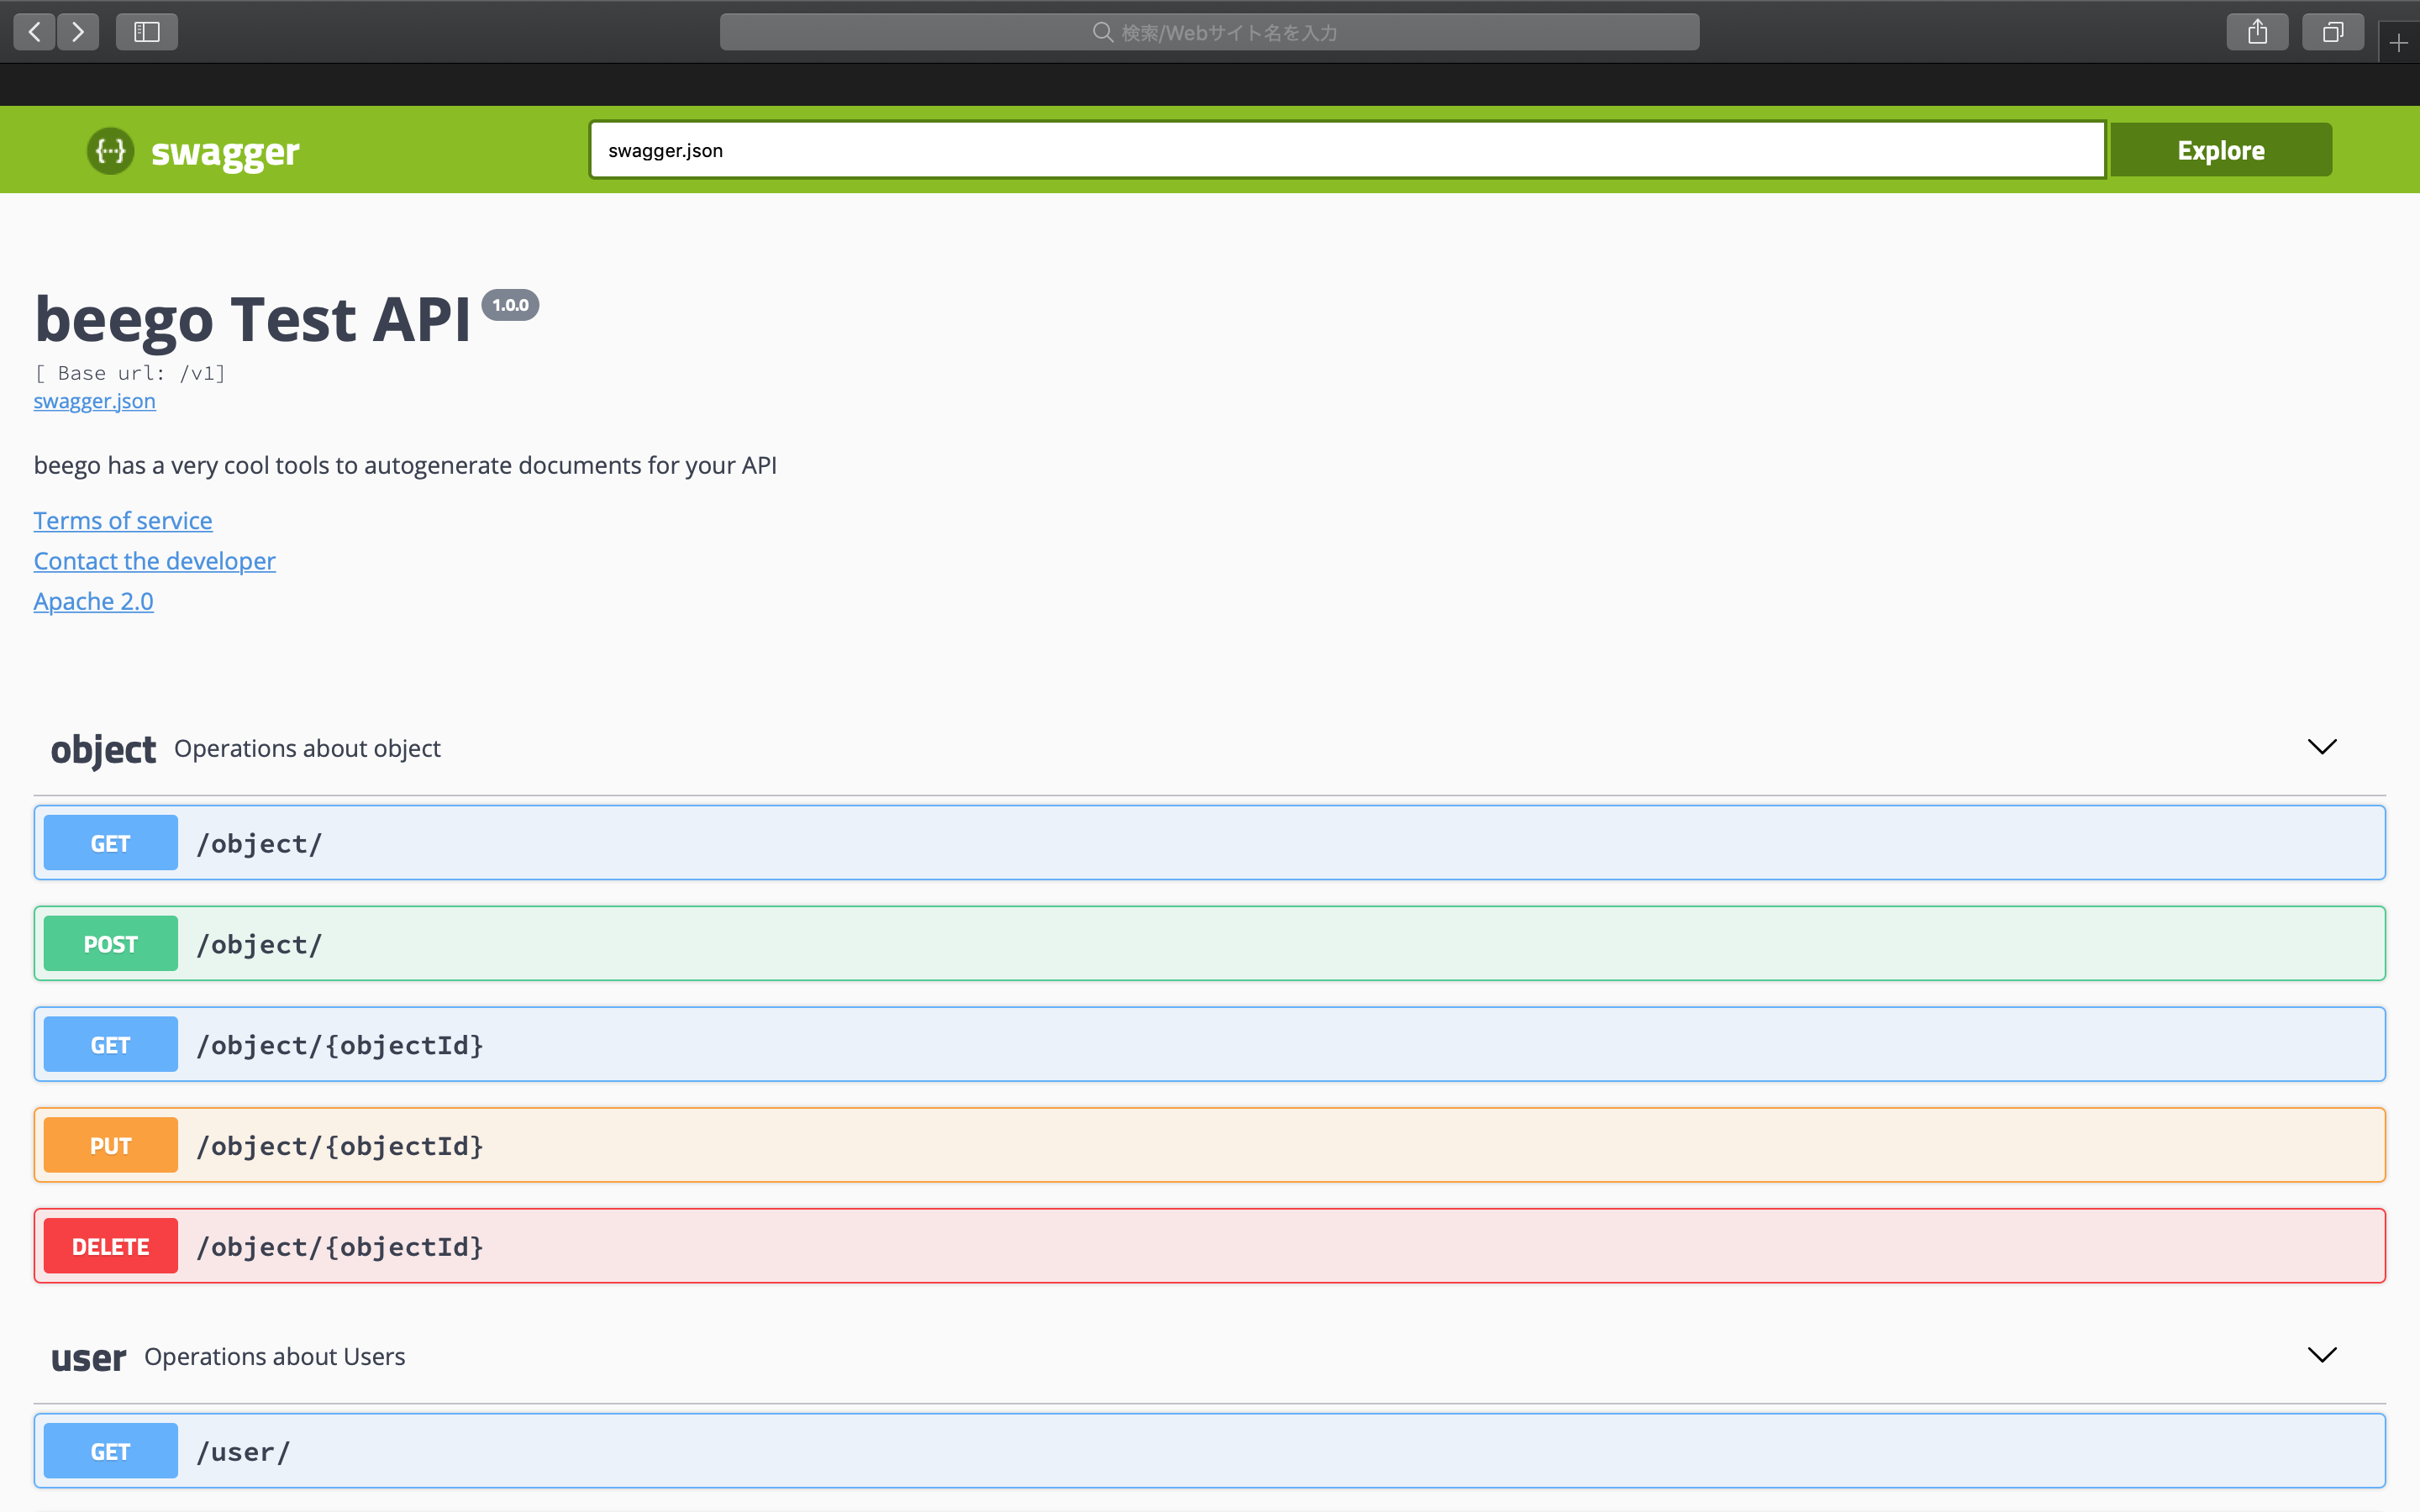Expand the POST /object/ operation
The height and width of the screenshot is (1512, 2420).
(x=1210, y=944)
